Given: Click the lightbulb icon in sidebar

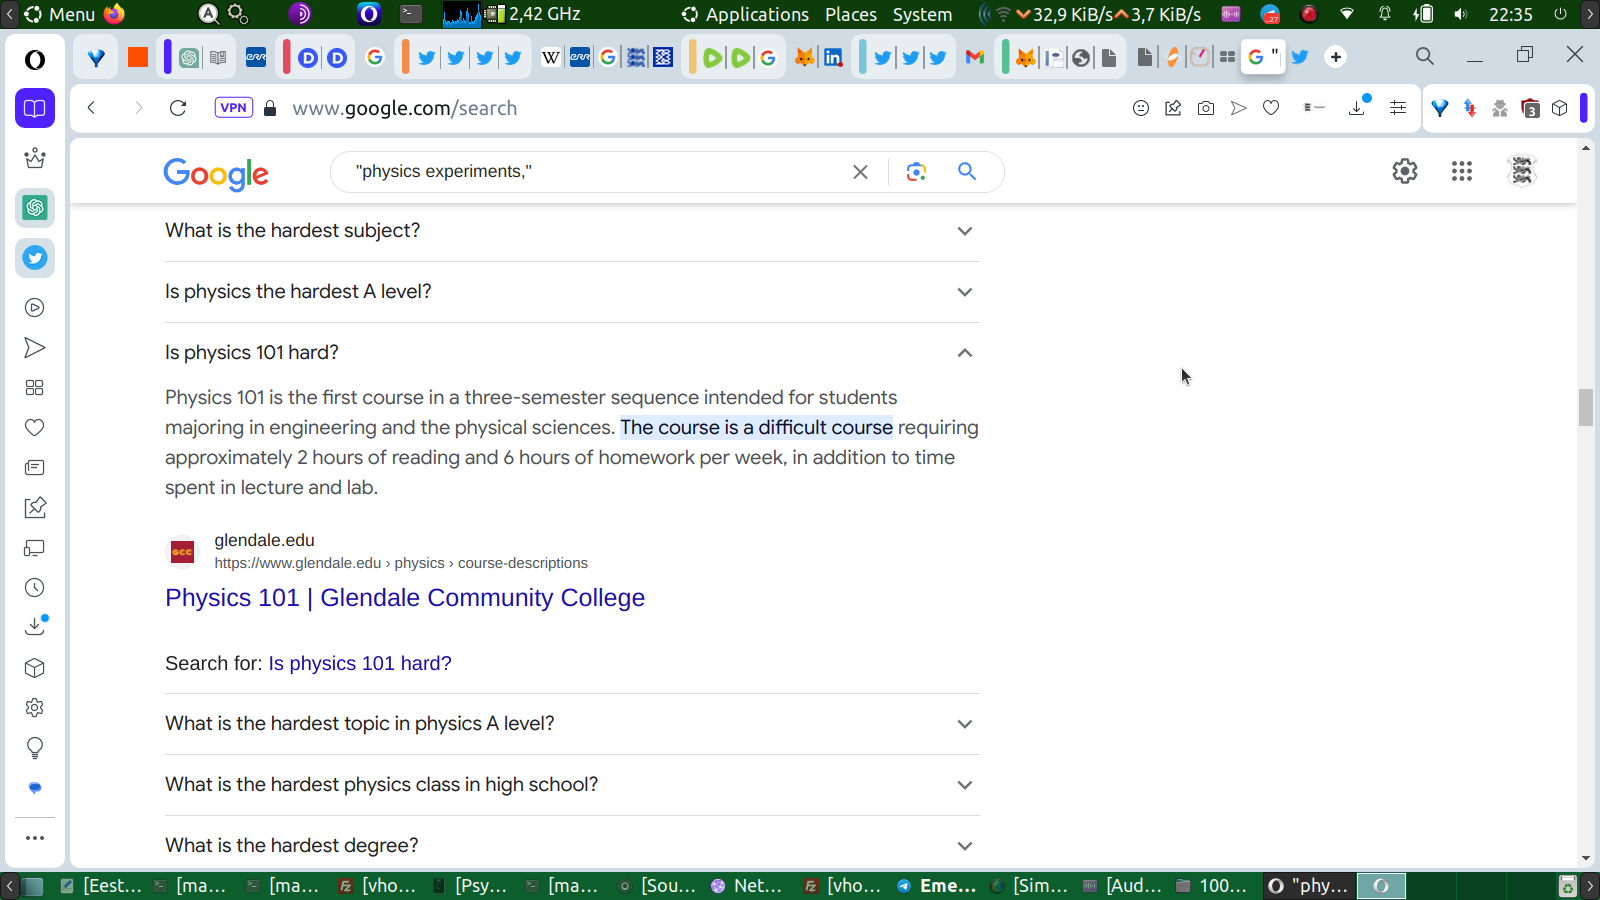Looking at the screenshot, I should [x=35, y=748].
